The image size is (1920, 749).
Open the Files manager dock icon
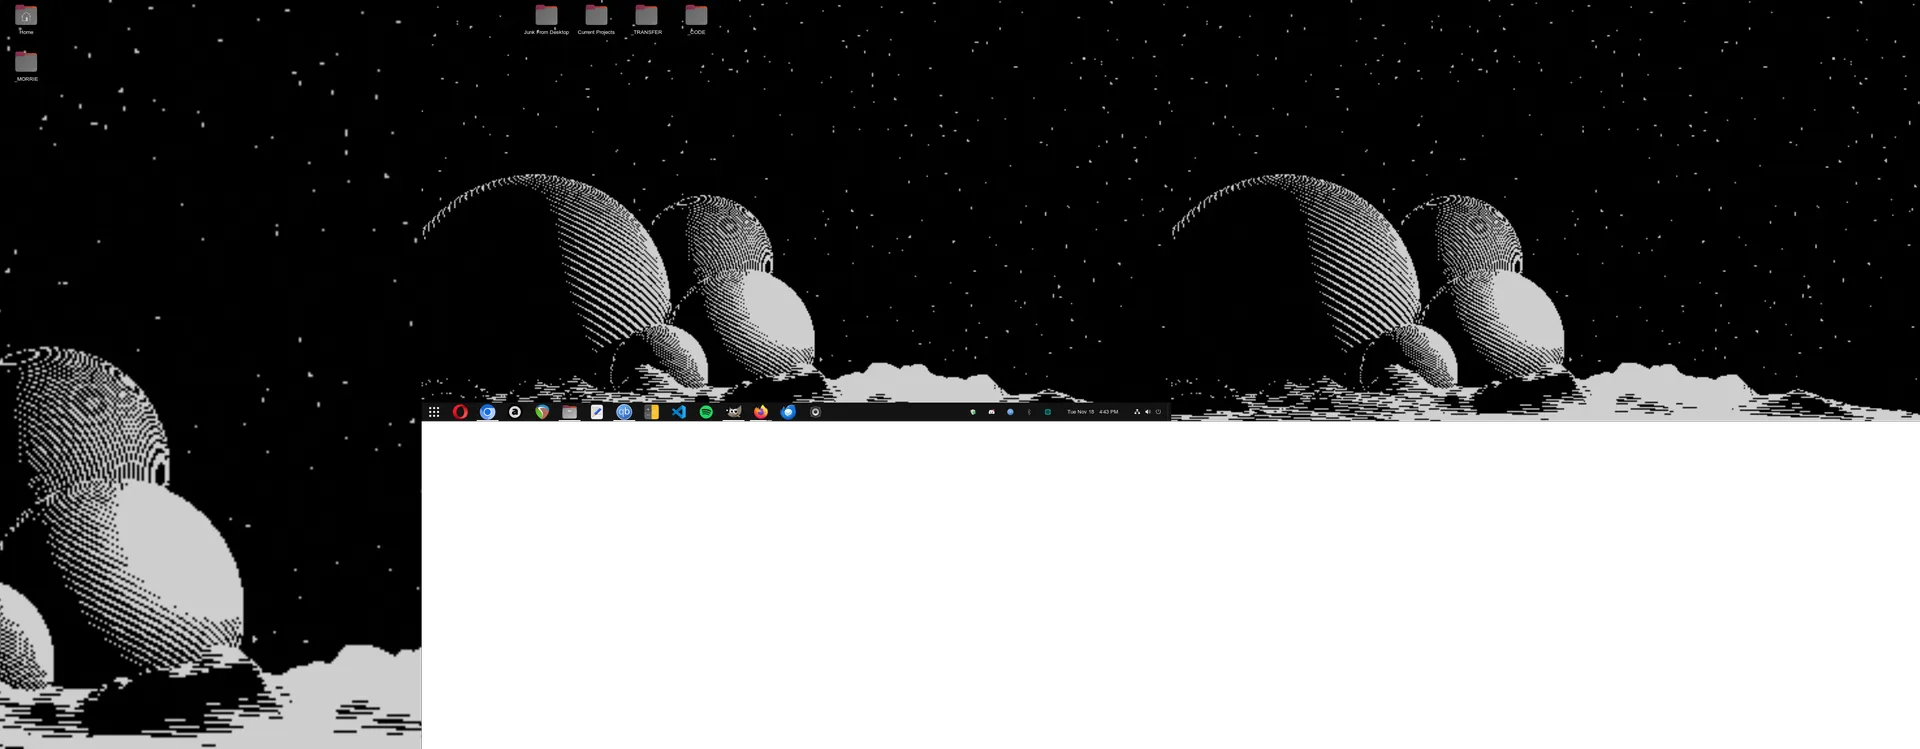pos(569,412)
